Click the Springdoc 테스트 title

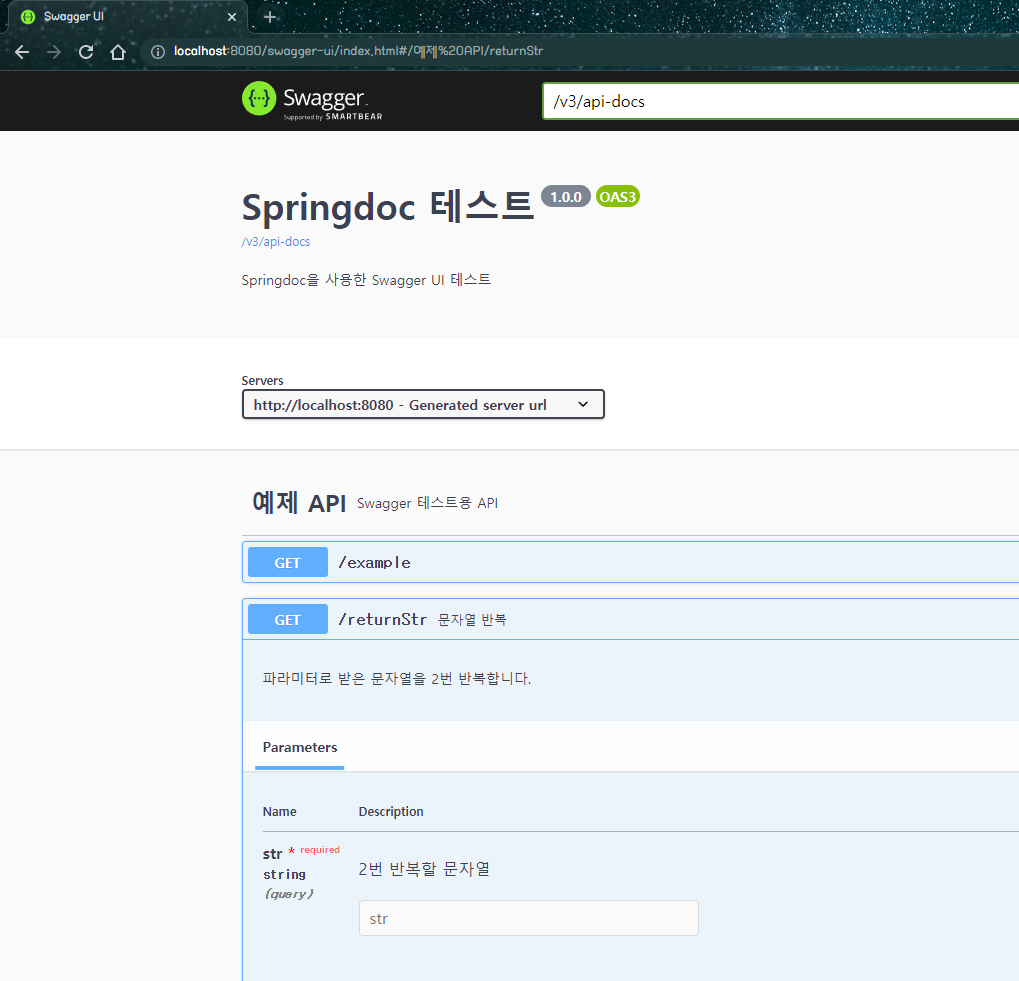click(x=387, y=207)
